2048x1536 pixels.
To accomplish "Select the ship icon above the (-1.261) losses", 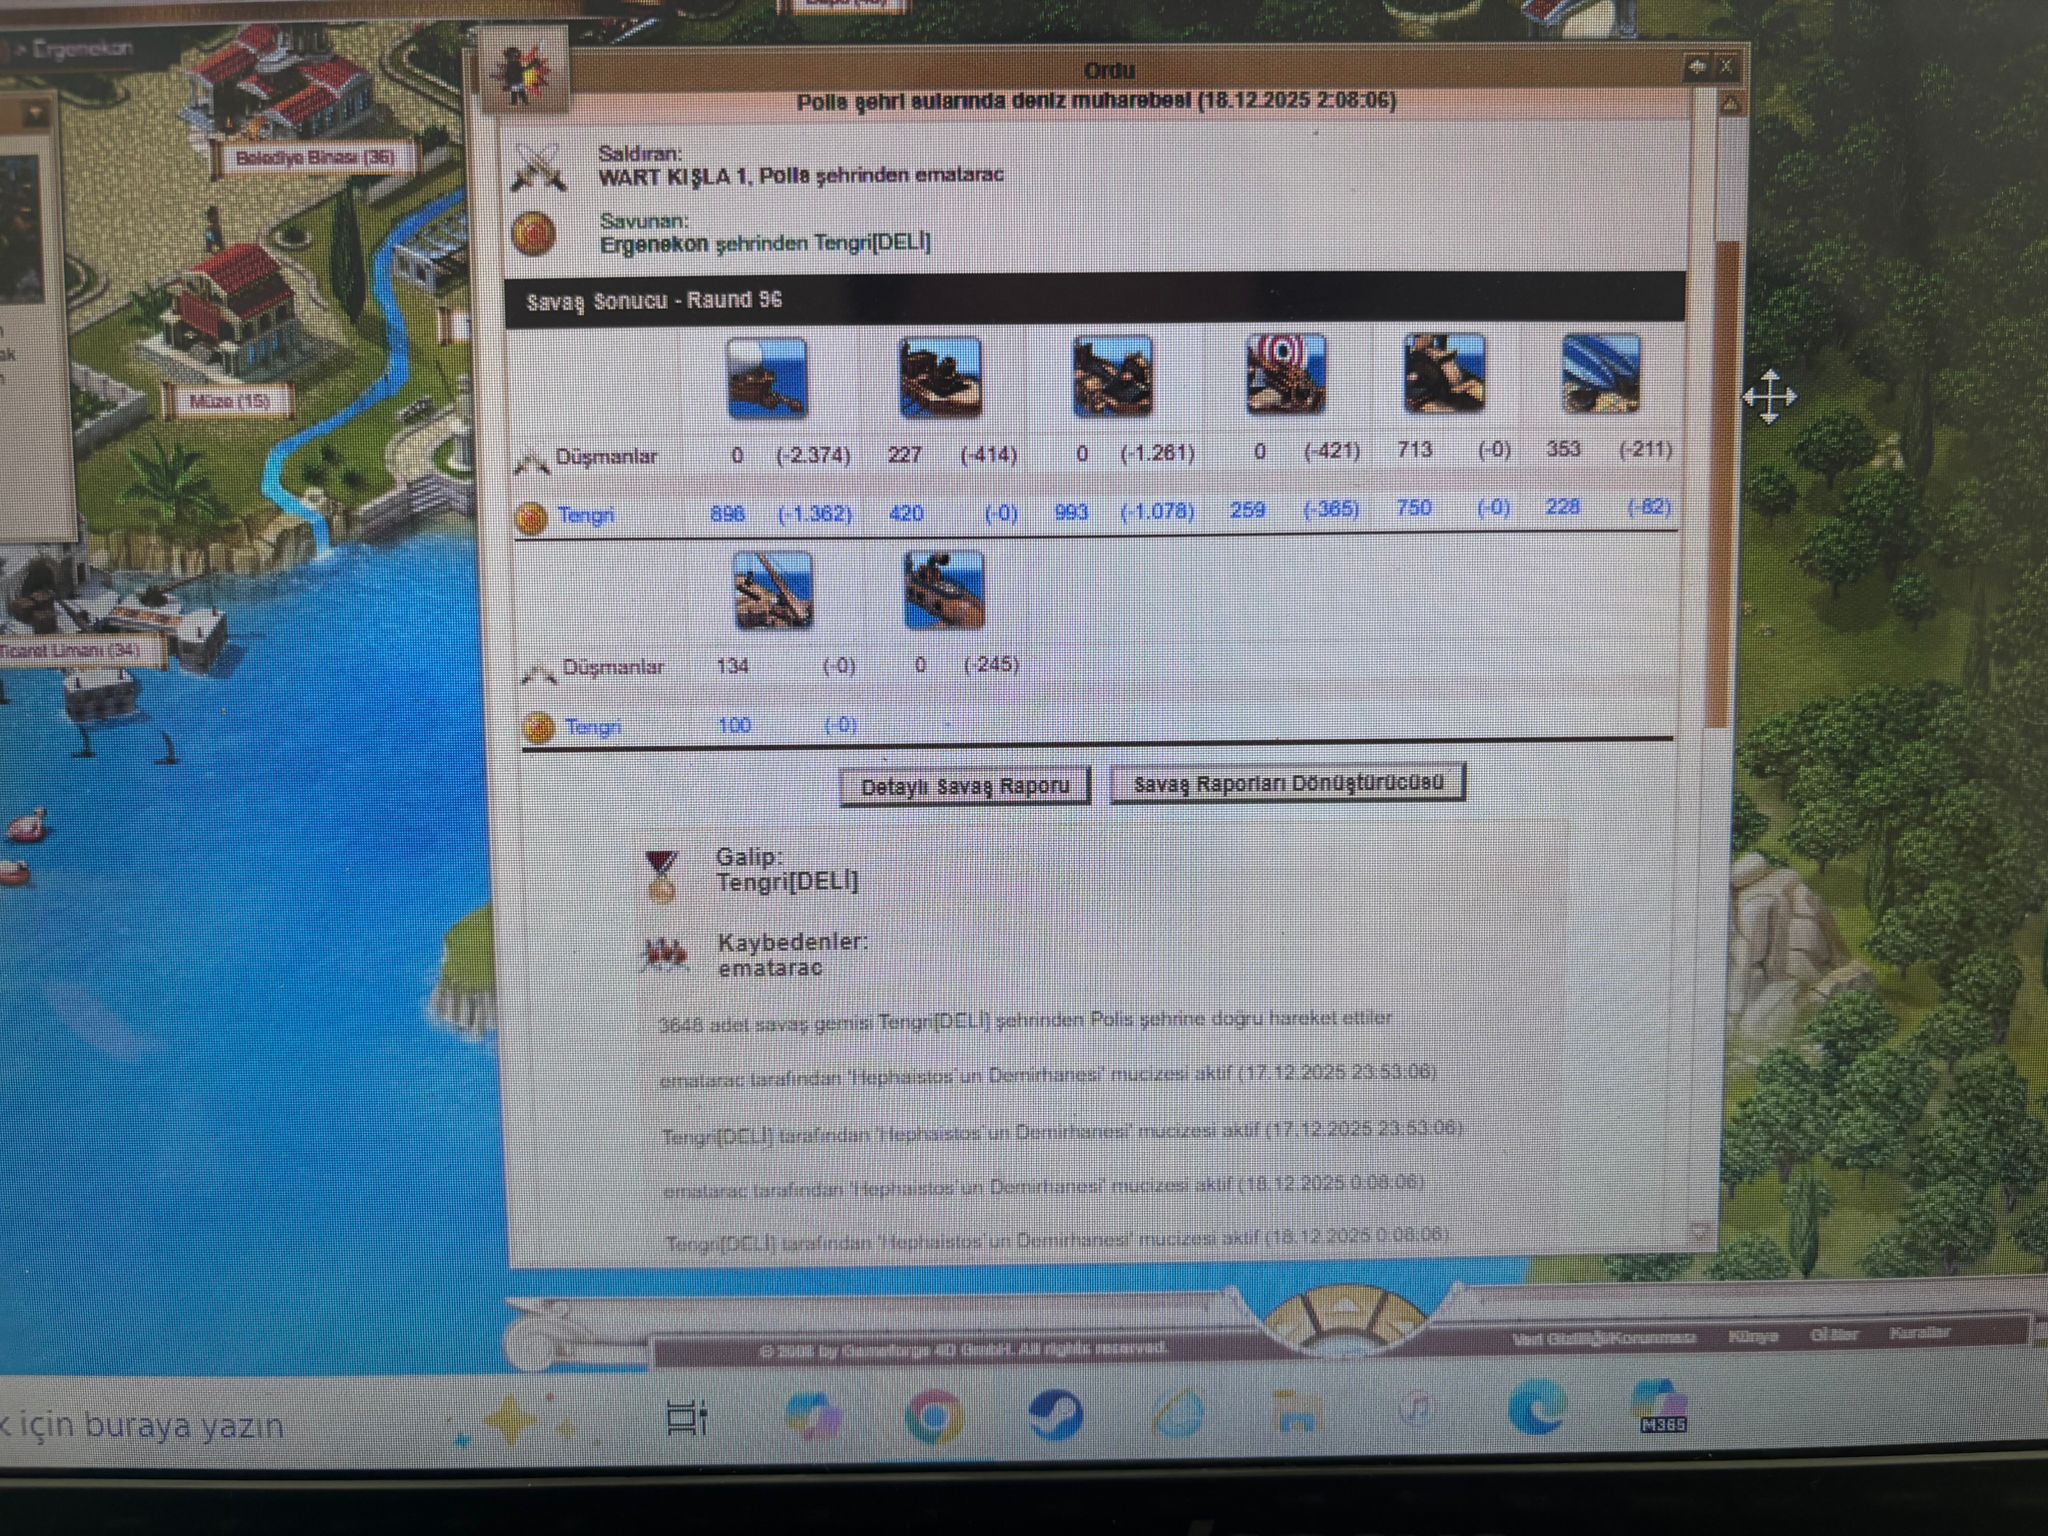I will 1112,376.
